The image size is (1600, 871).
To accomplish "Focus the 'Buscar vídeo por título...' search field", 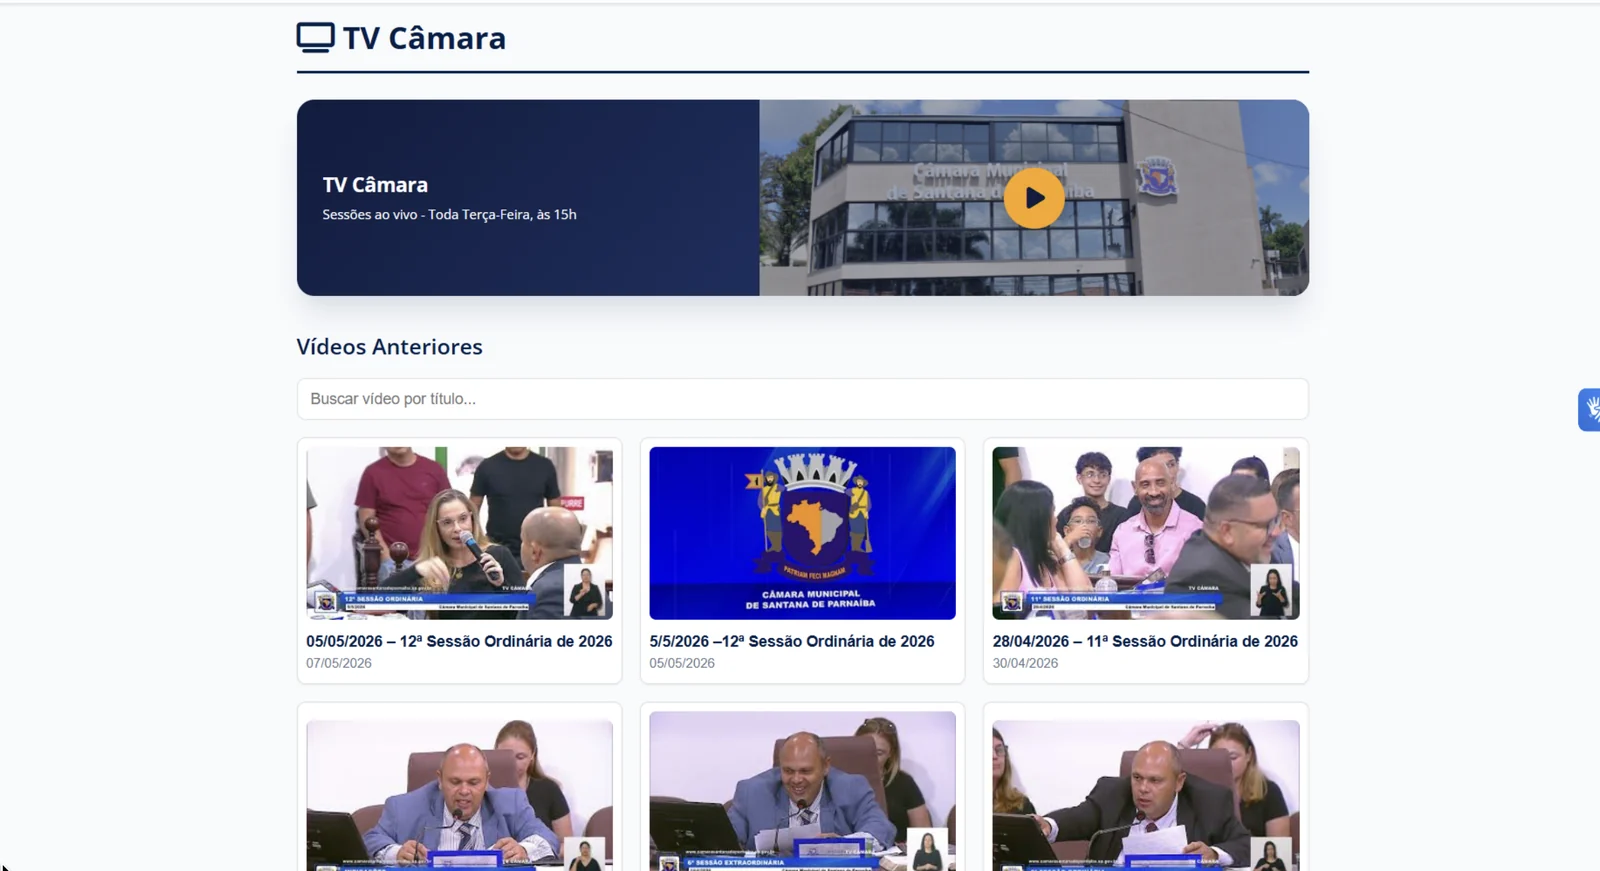I will [802, 399].
